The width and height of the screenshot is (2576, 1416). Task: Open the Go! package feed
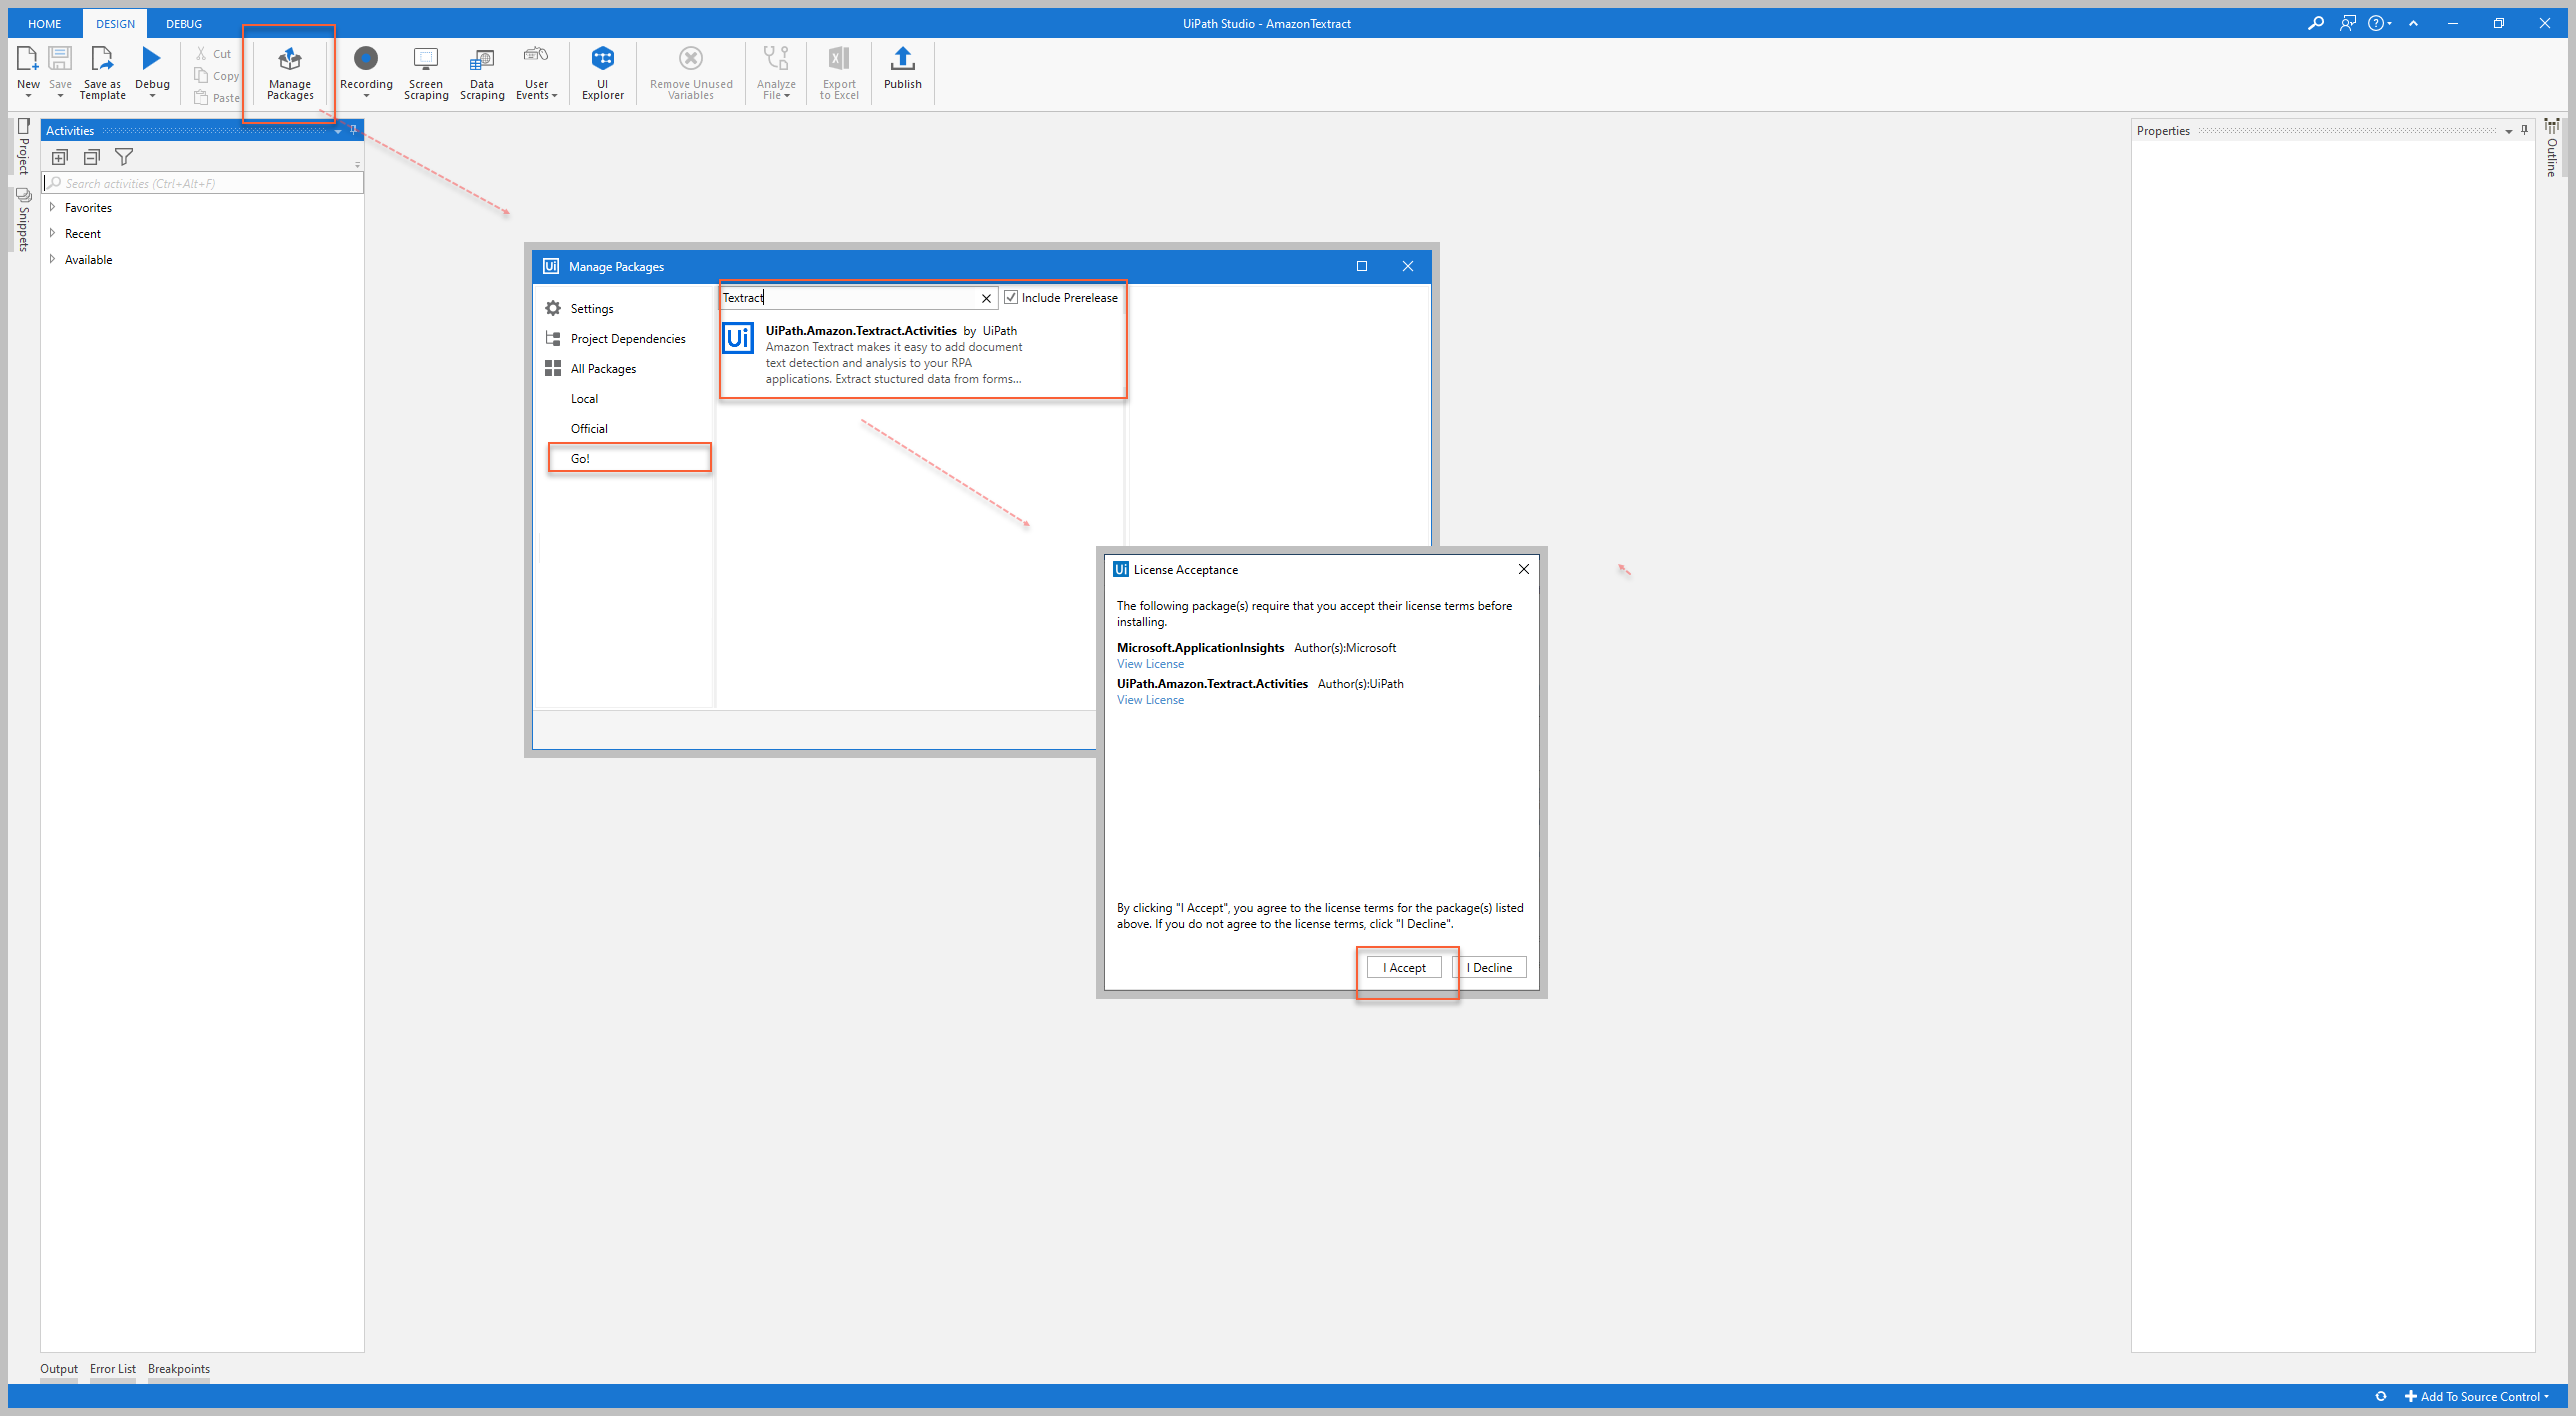click(x=580, y=458)
